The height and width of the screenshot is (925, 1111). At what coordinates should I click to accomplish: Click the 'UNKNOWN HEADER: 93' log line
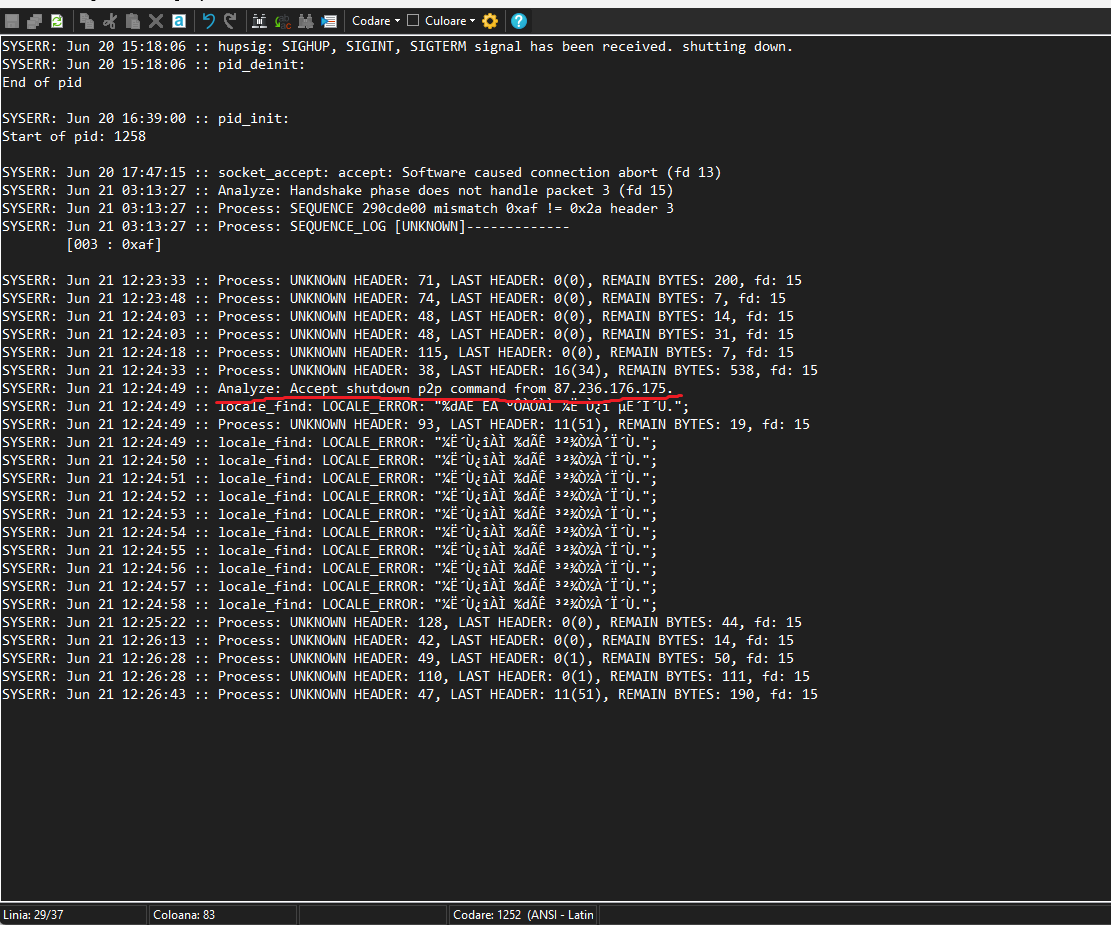(405, 425)
